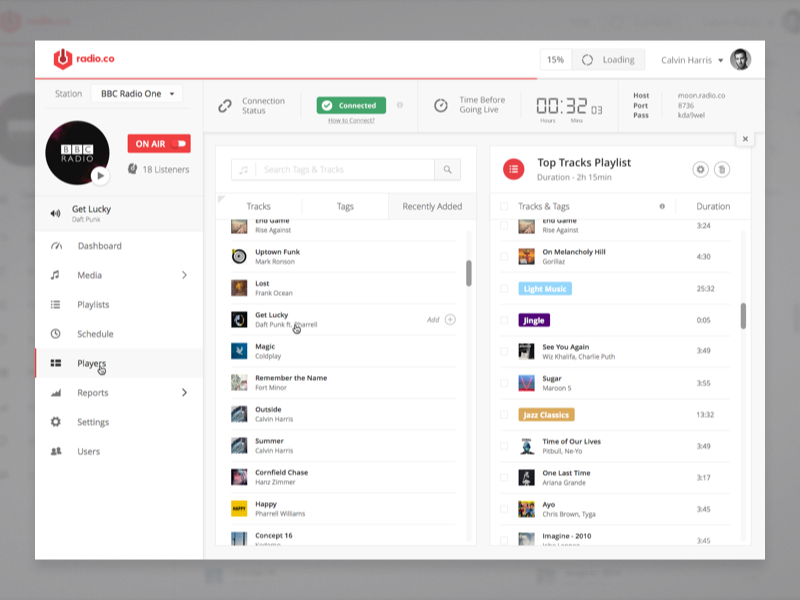Click the speaker icon beside Get Lucky
The width and height of the screenshot is (800, 600).
(x=55, y=213)
